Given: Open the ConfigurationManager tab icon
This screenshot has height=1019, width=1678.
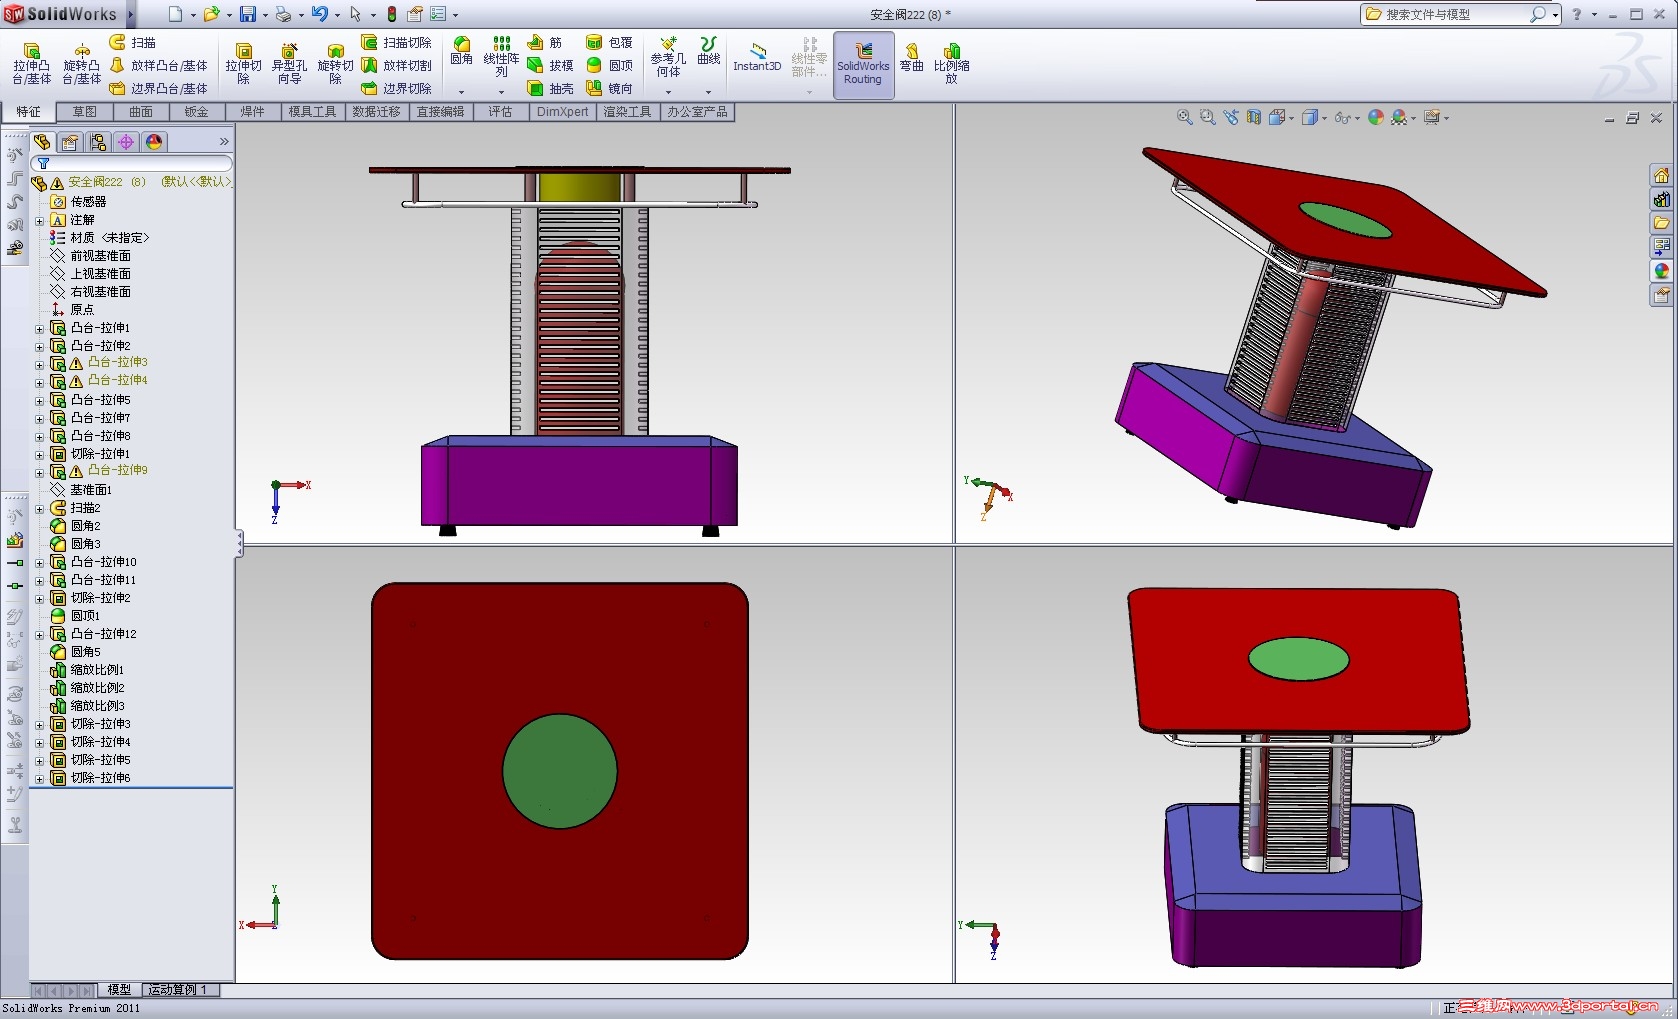Looking at the screenshot, I should pos(98,142).
